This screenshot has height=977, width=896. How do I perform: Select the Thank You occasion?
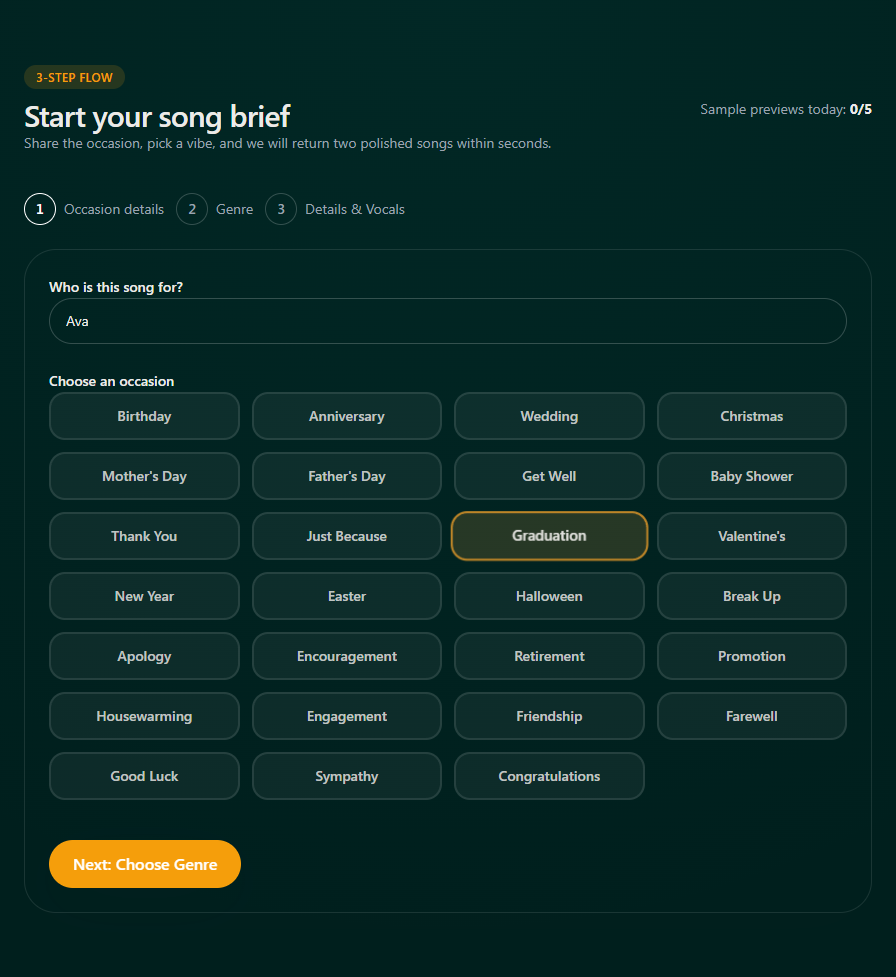click(x=144, y=536)
